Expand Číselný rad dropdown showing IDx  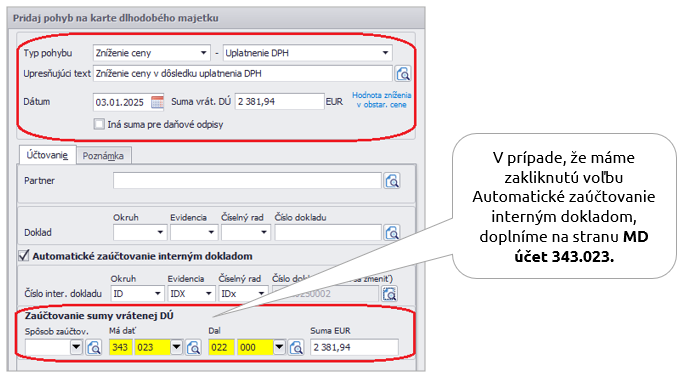coord(261,294)
